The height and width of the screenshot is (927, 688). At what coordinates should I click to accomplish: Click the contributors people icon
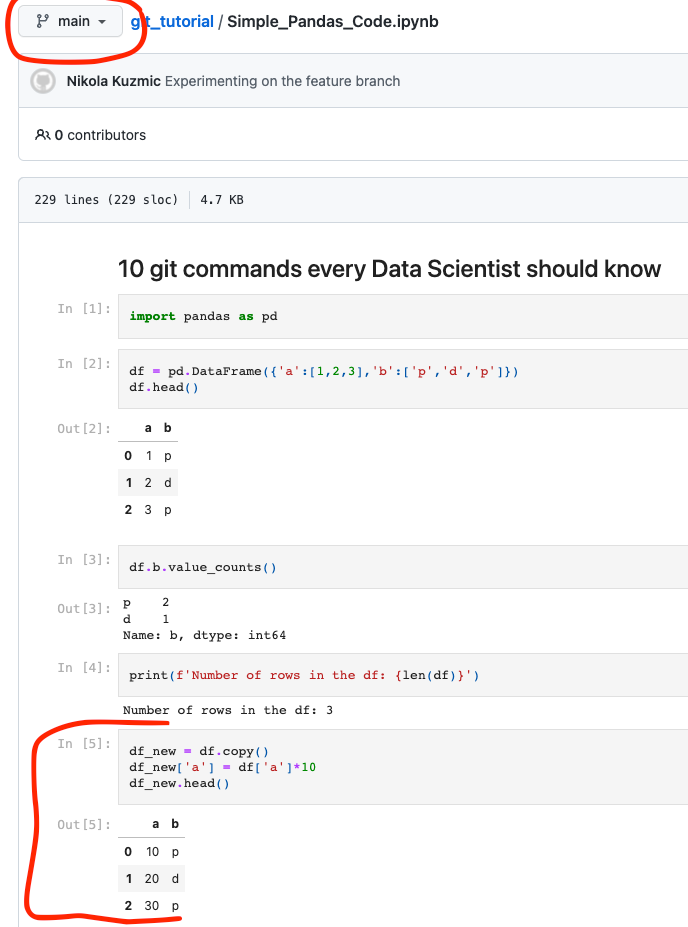[x=42, y=133]
